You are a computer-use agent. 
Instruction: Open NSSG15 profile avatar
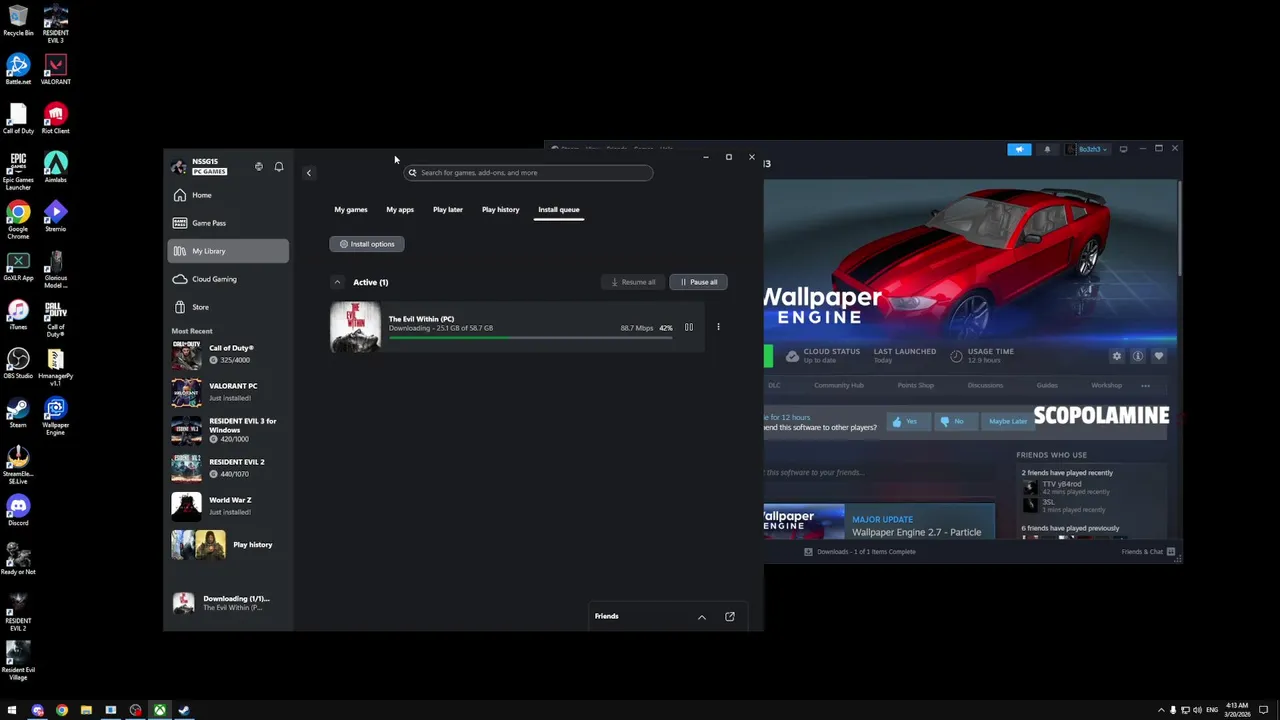click(x=179, y=166)
